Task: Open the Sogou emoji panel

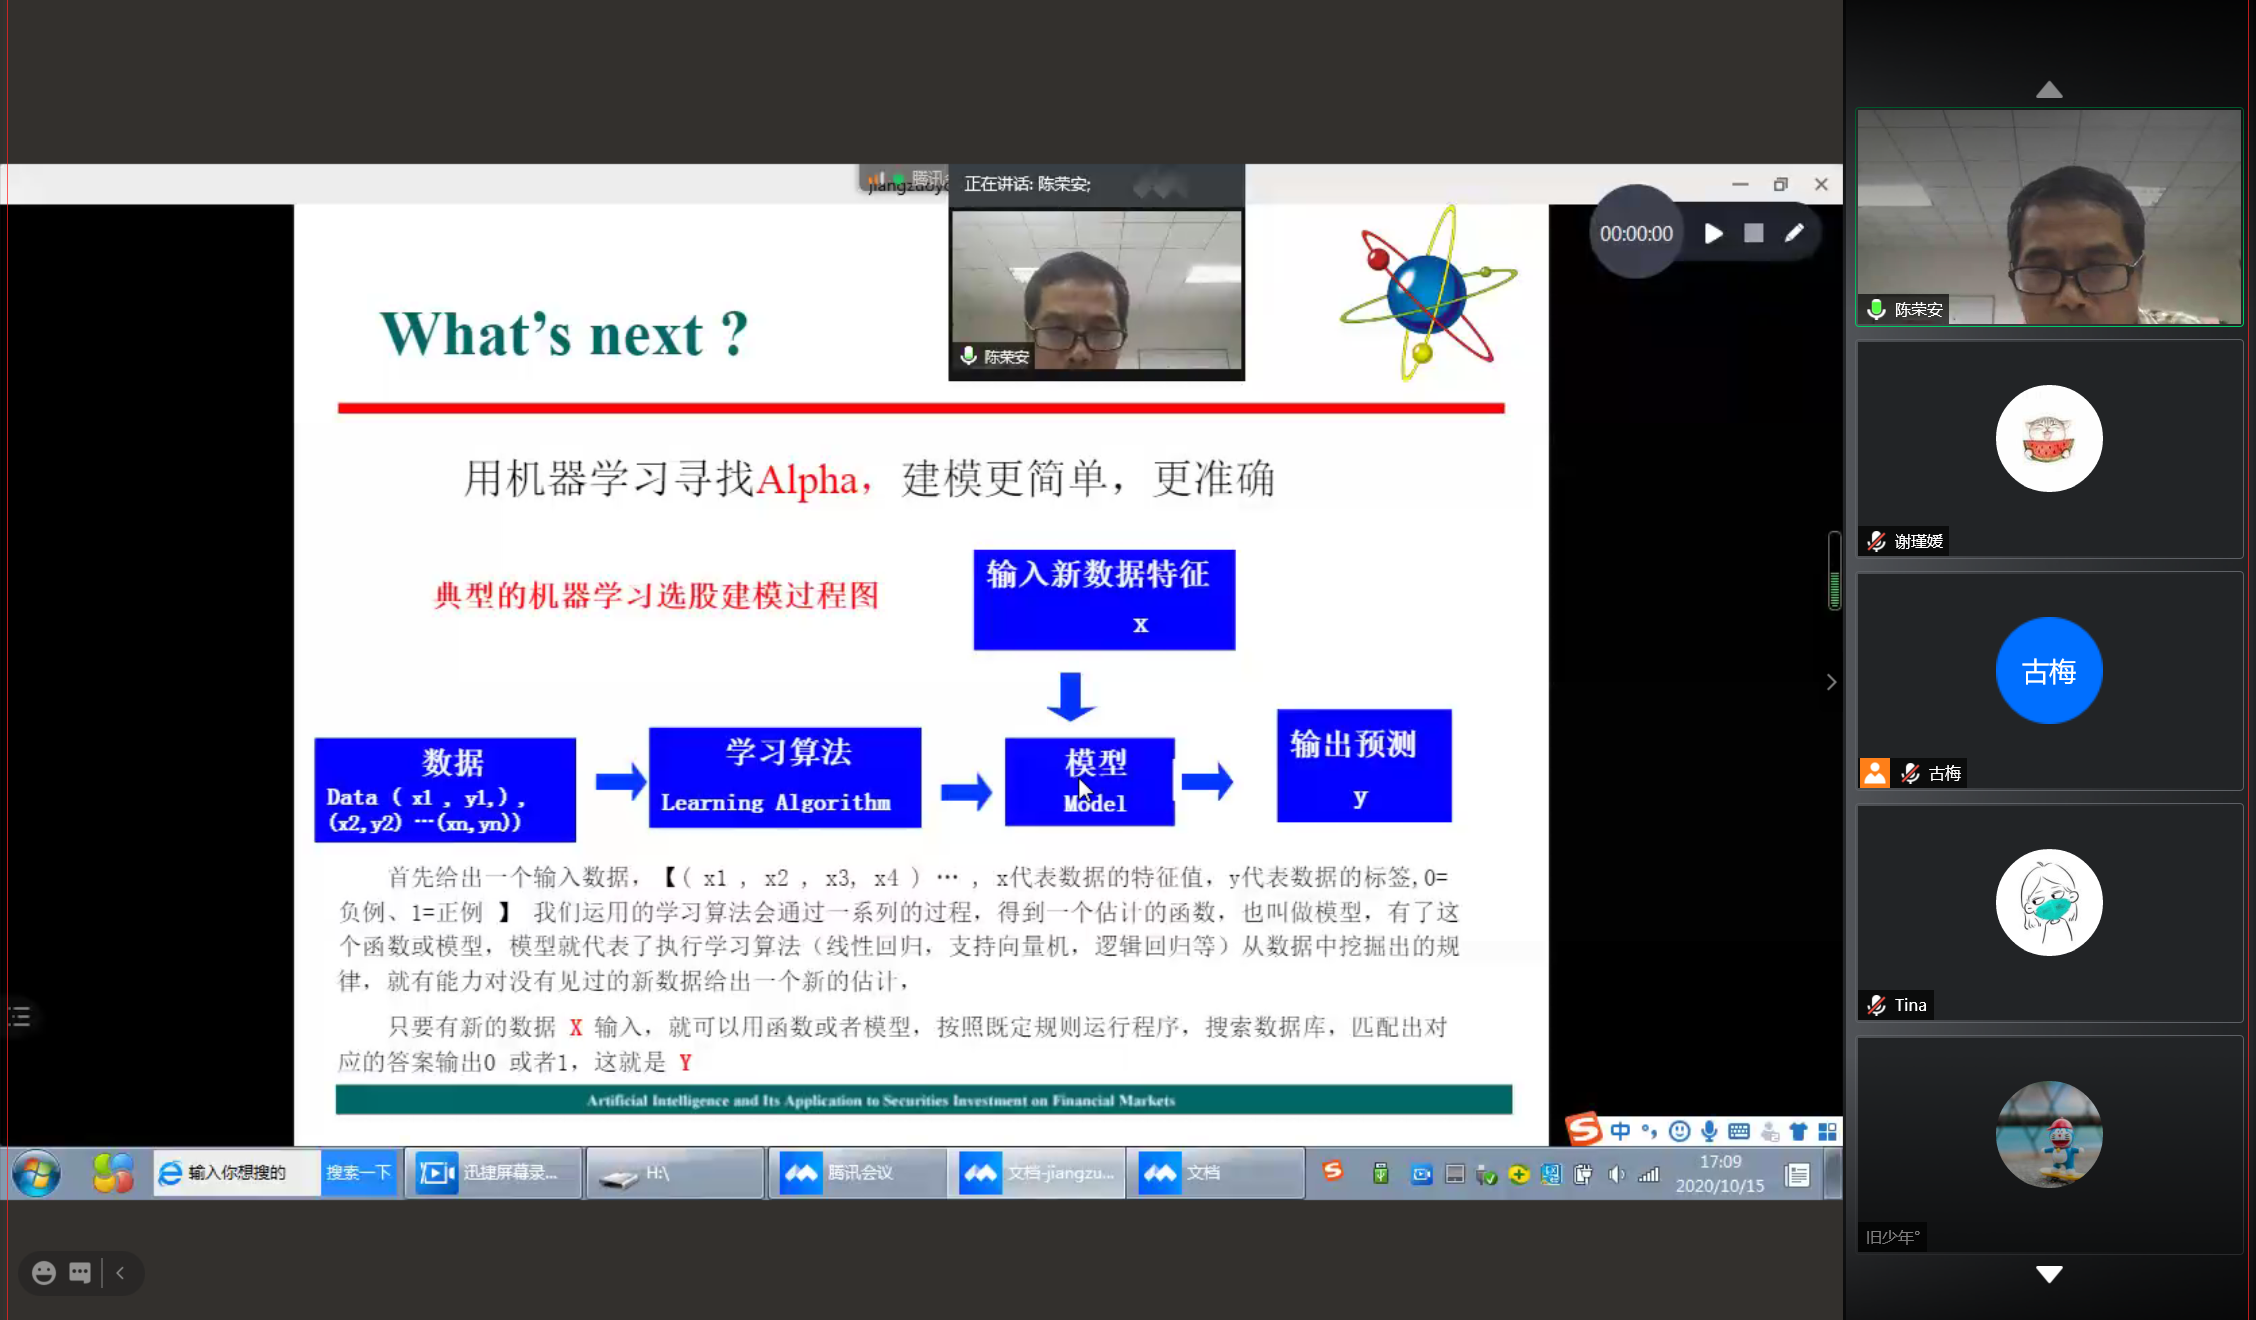Action: 1680,1131
